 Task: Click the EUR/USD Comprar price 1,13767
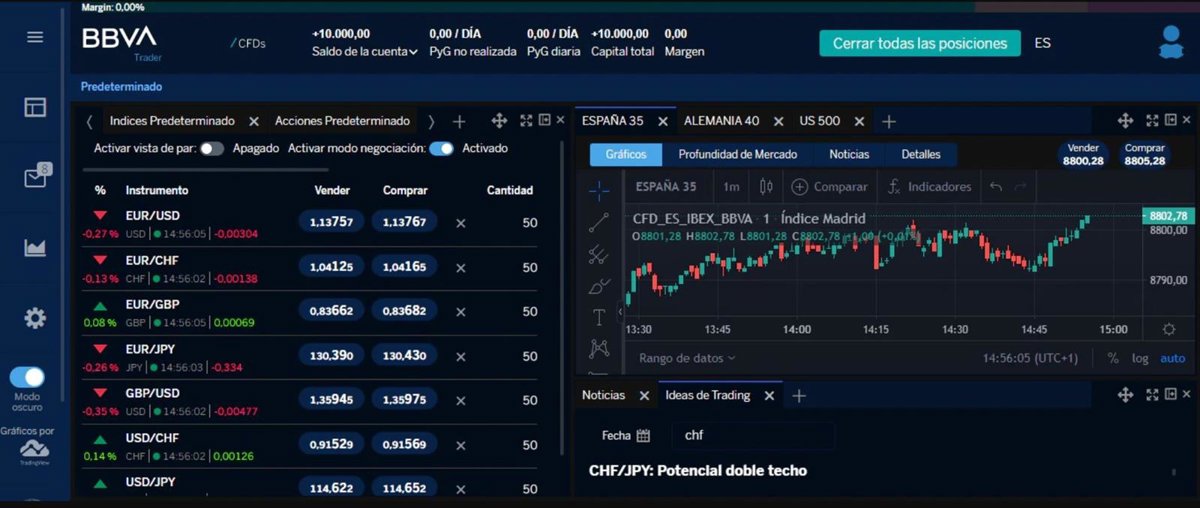[404, 222]
